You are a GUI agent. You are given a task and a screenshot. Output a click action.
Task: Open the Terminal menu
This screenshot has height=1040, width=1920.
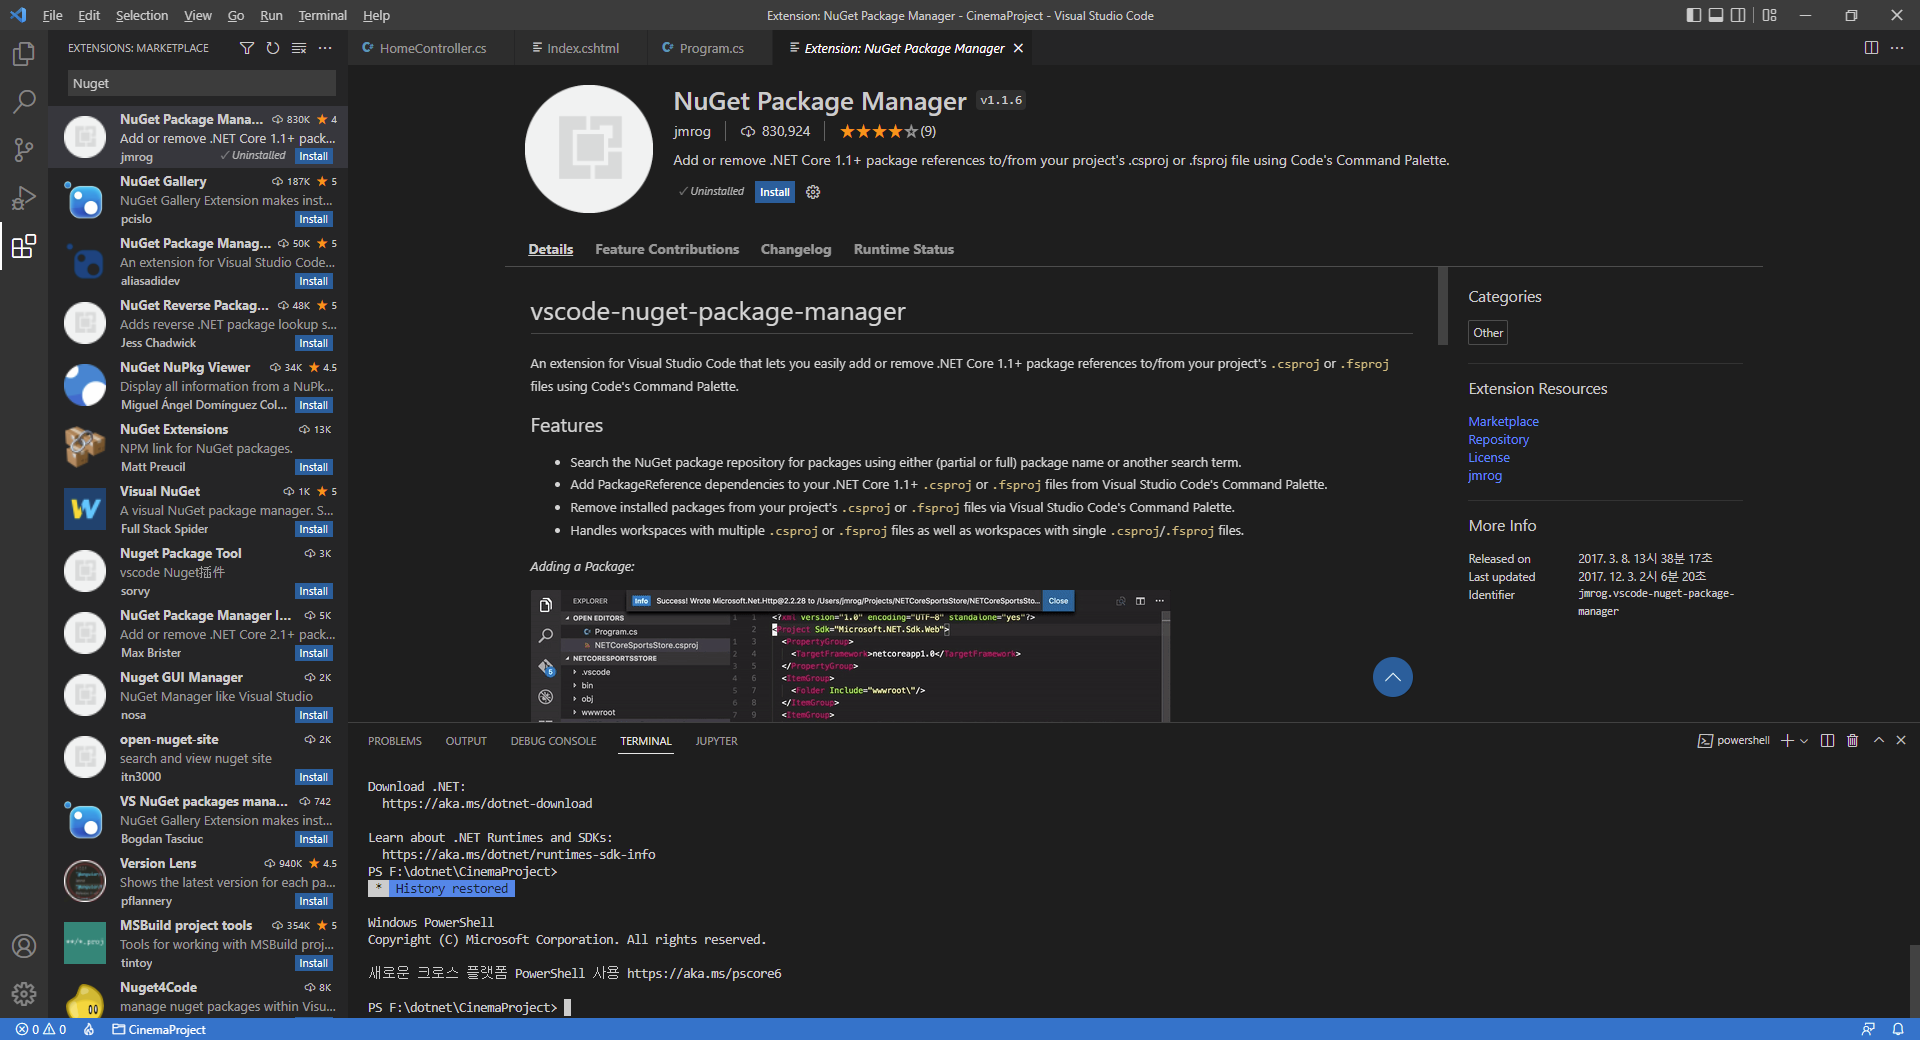coord(322,15)
